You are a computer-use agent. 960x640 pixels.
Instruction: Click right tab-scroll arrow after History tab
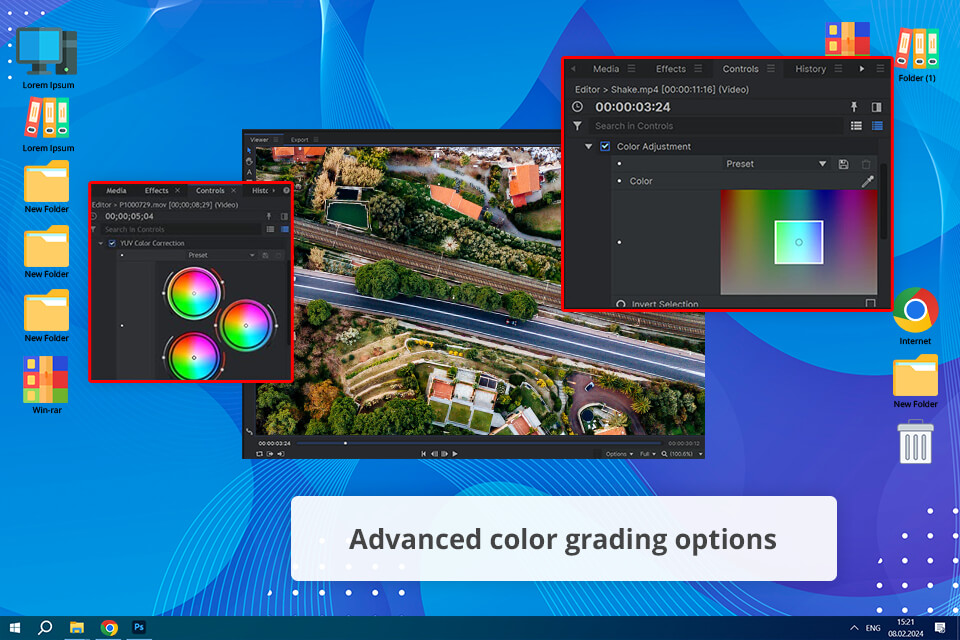click(x=862, y=69)
